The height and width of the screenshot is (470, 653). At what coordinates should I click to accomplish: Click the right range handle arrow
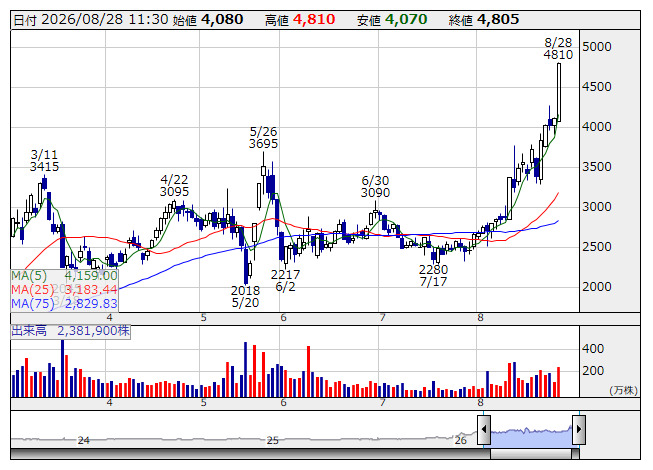coord(579,429)
